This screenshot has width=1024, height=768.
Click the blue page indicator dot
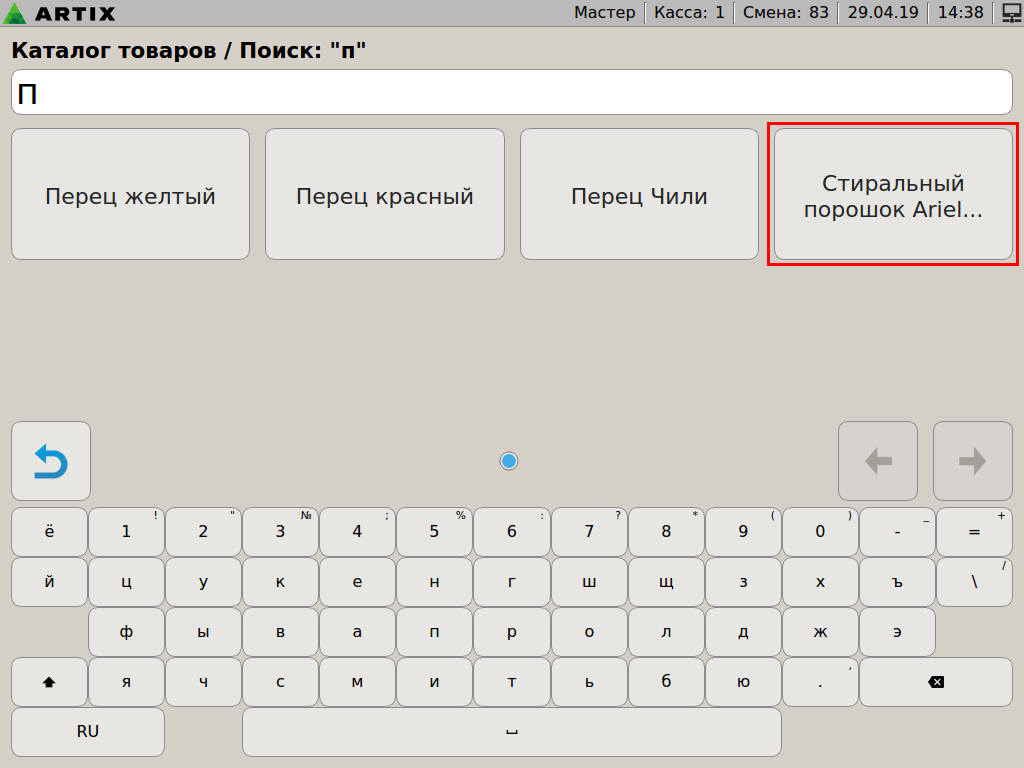(509, 461)
